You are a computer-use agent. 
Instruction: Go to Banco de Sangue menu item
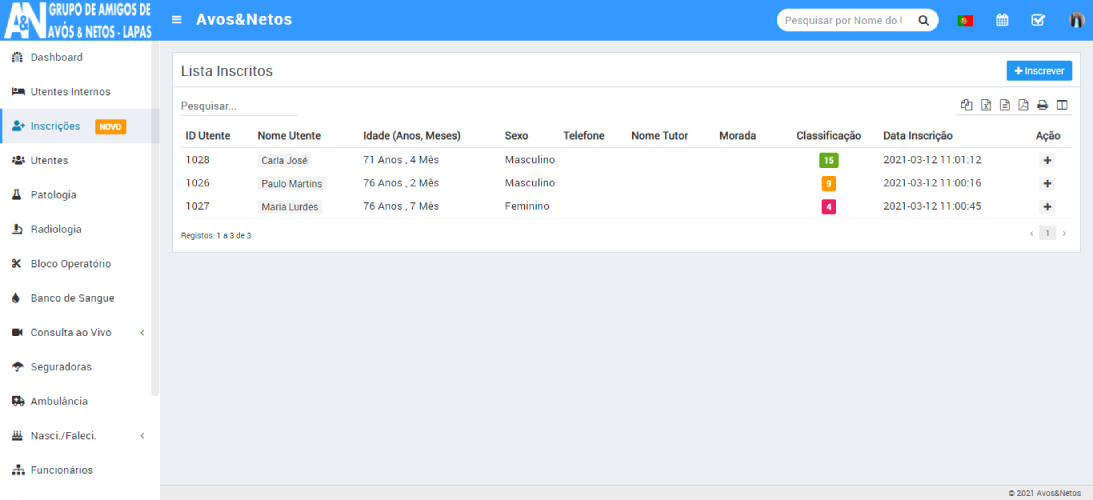[x=72, y=298]
